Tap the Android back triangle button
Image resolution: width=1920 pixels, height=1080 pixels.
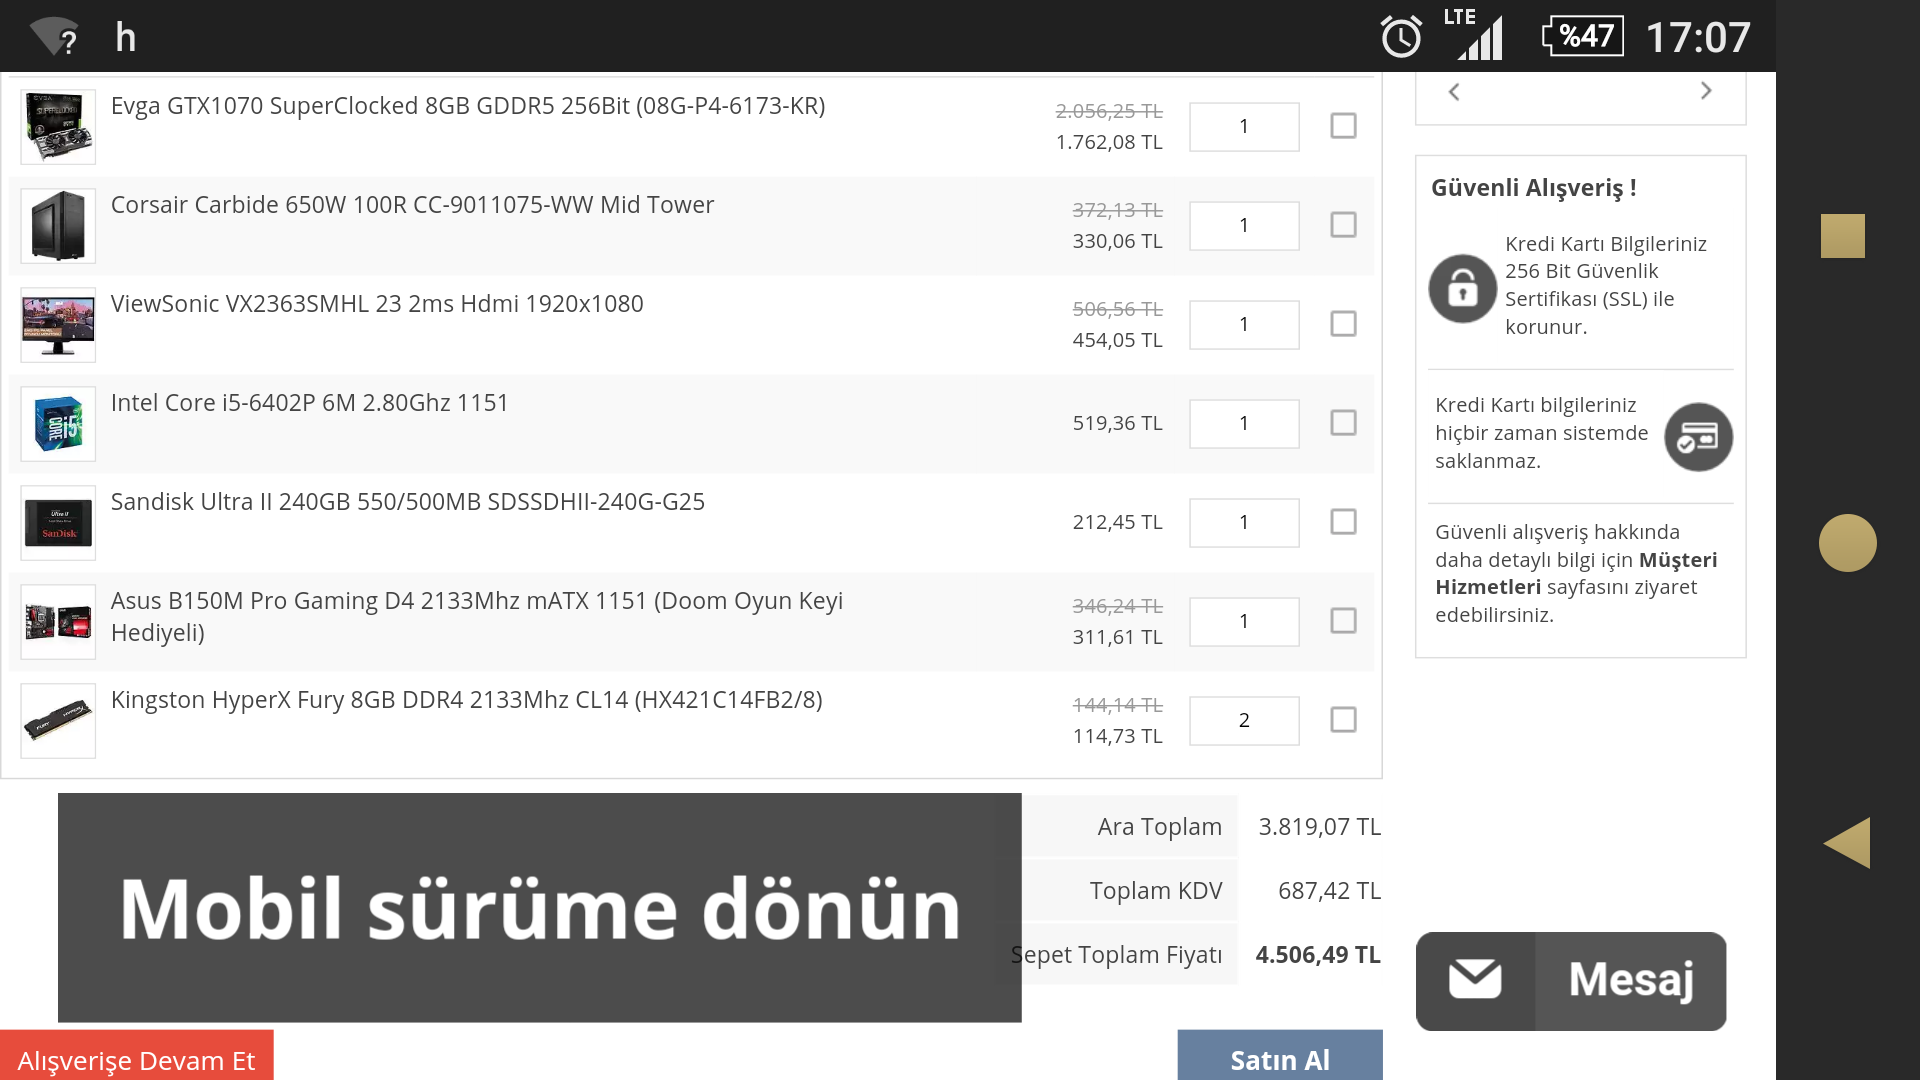(1846, 843)
